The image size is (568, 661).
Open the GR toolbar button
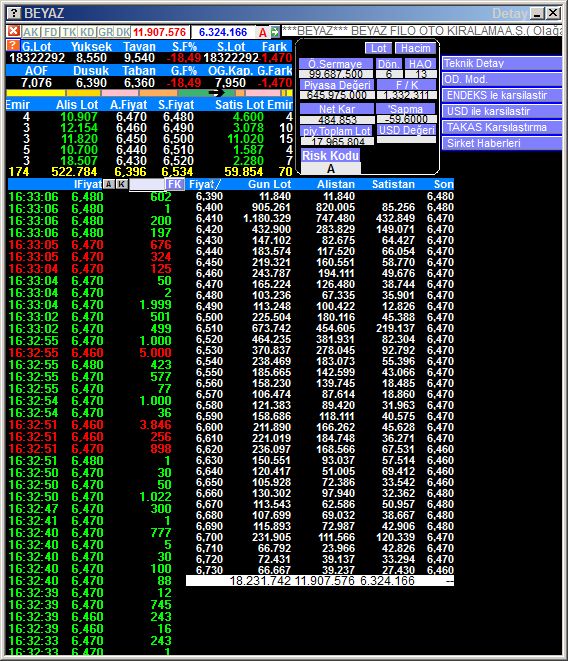(105, 32)
